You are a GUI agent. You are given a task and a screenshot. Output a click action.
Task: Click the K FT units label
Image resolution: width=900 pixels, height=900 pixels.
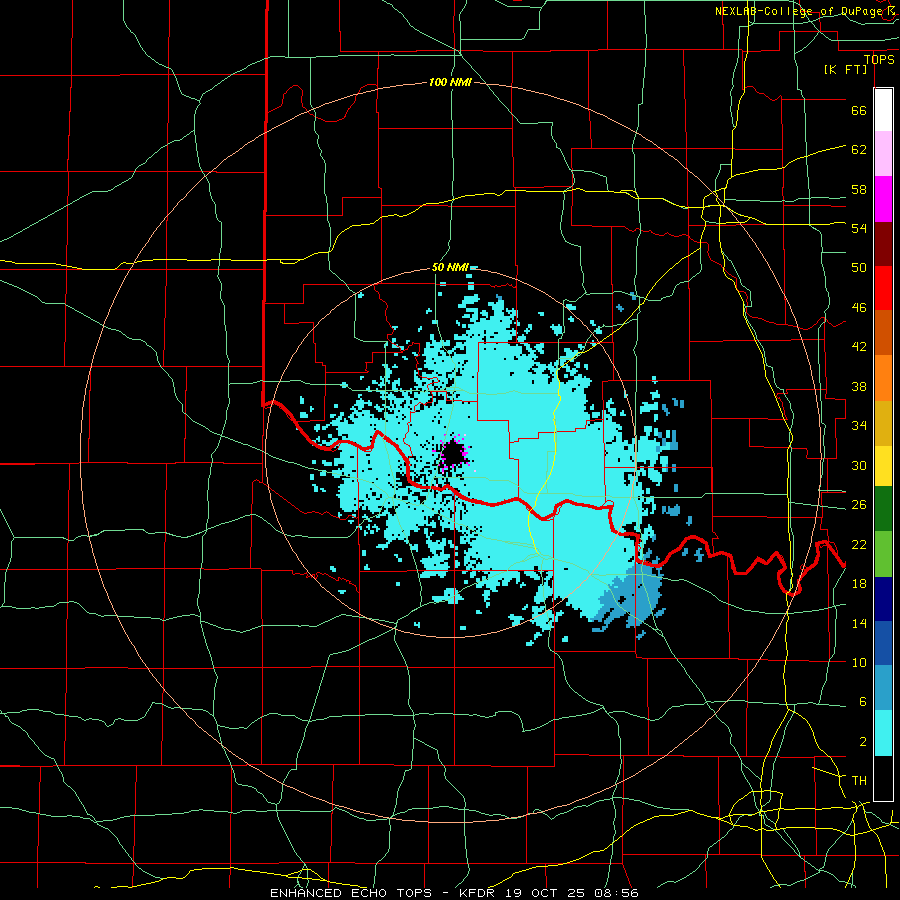pos(845,69)
